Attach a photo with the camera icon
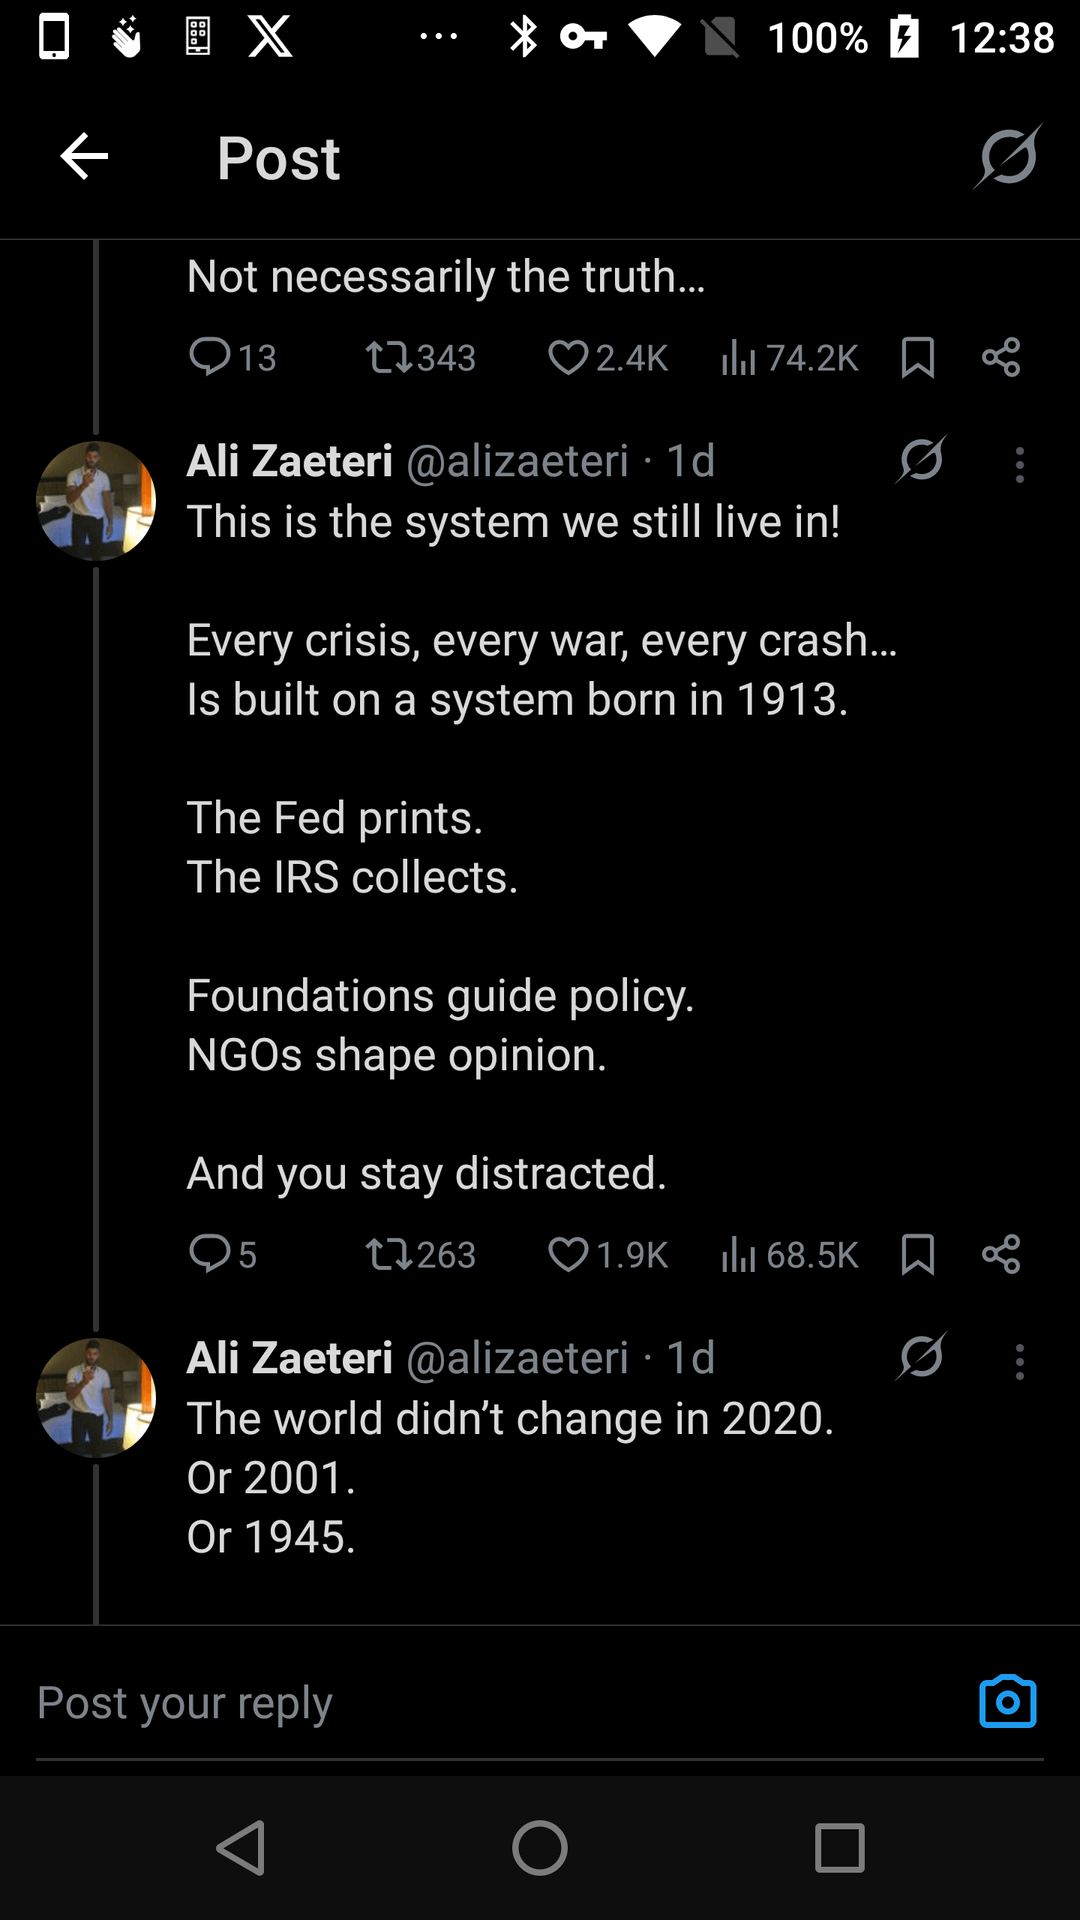Image resolution: width=1080 pixels, height=1920 pixels. coord(1008,1702)
